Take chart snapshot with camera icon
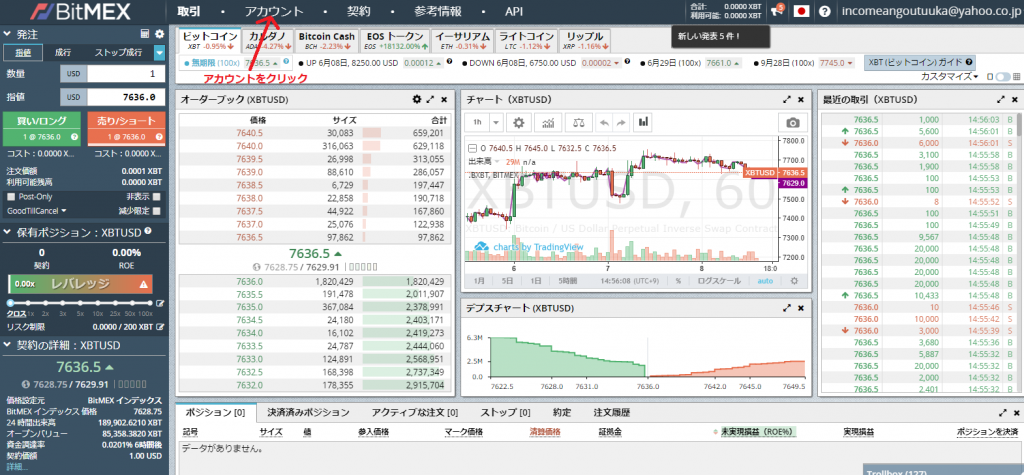Screen dimensions: 1024x475 pos(792,122)
